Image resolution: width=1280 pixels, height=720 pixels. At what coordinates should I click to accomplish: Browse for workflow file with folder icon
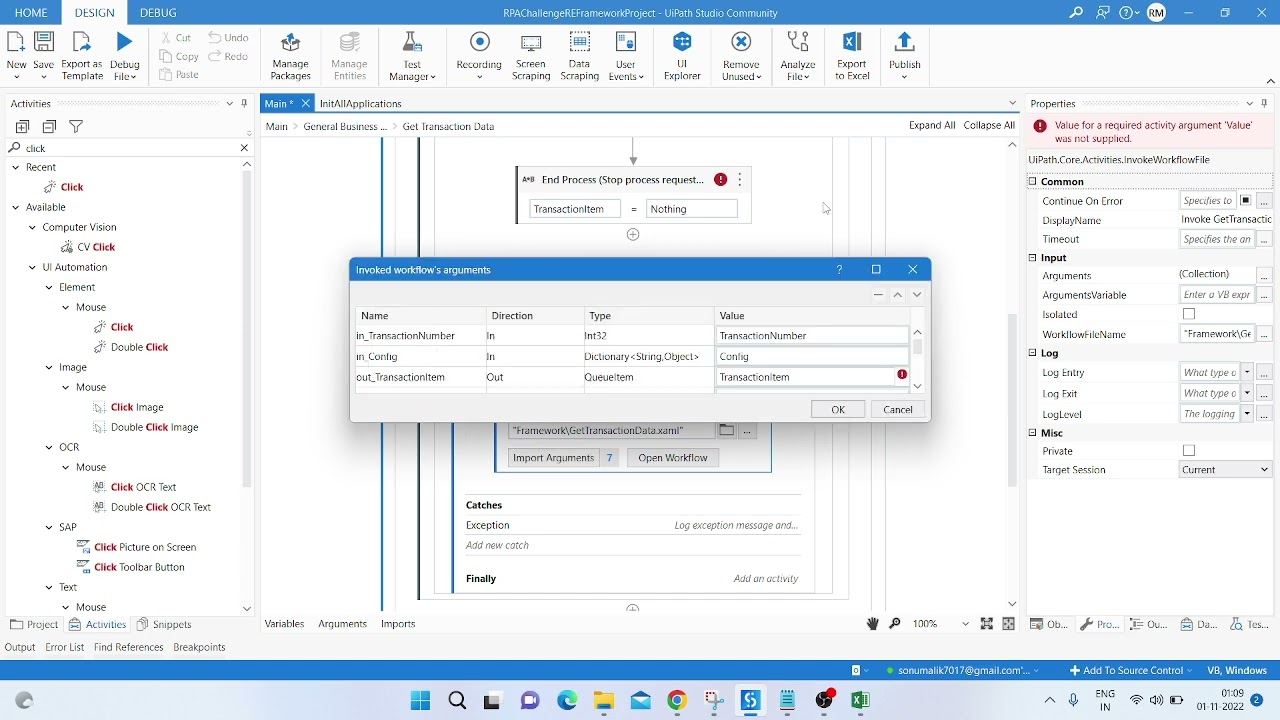coord(726,430)
